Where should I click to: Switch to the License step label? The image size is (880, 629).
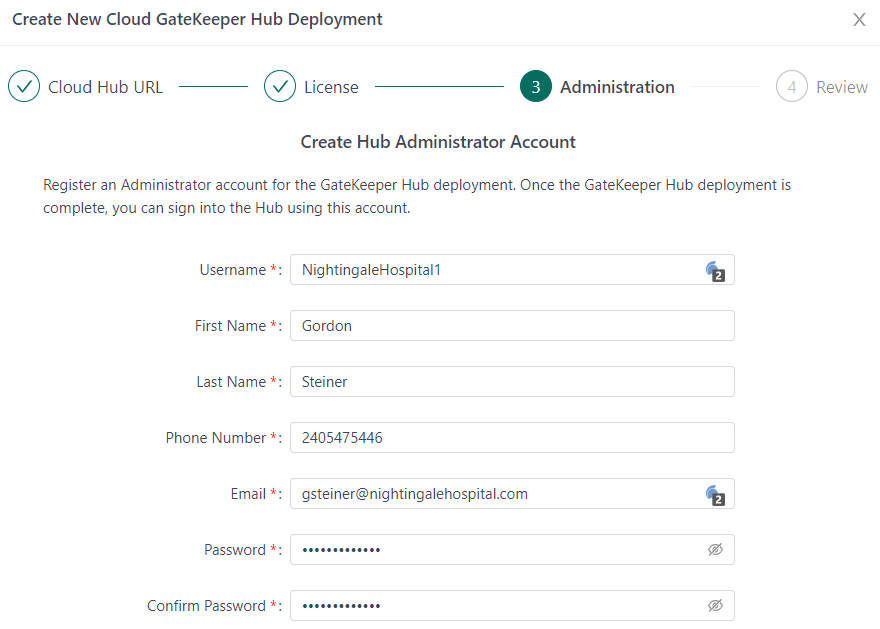point(331,87)
